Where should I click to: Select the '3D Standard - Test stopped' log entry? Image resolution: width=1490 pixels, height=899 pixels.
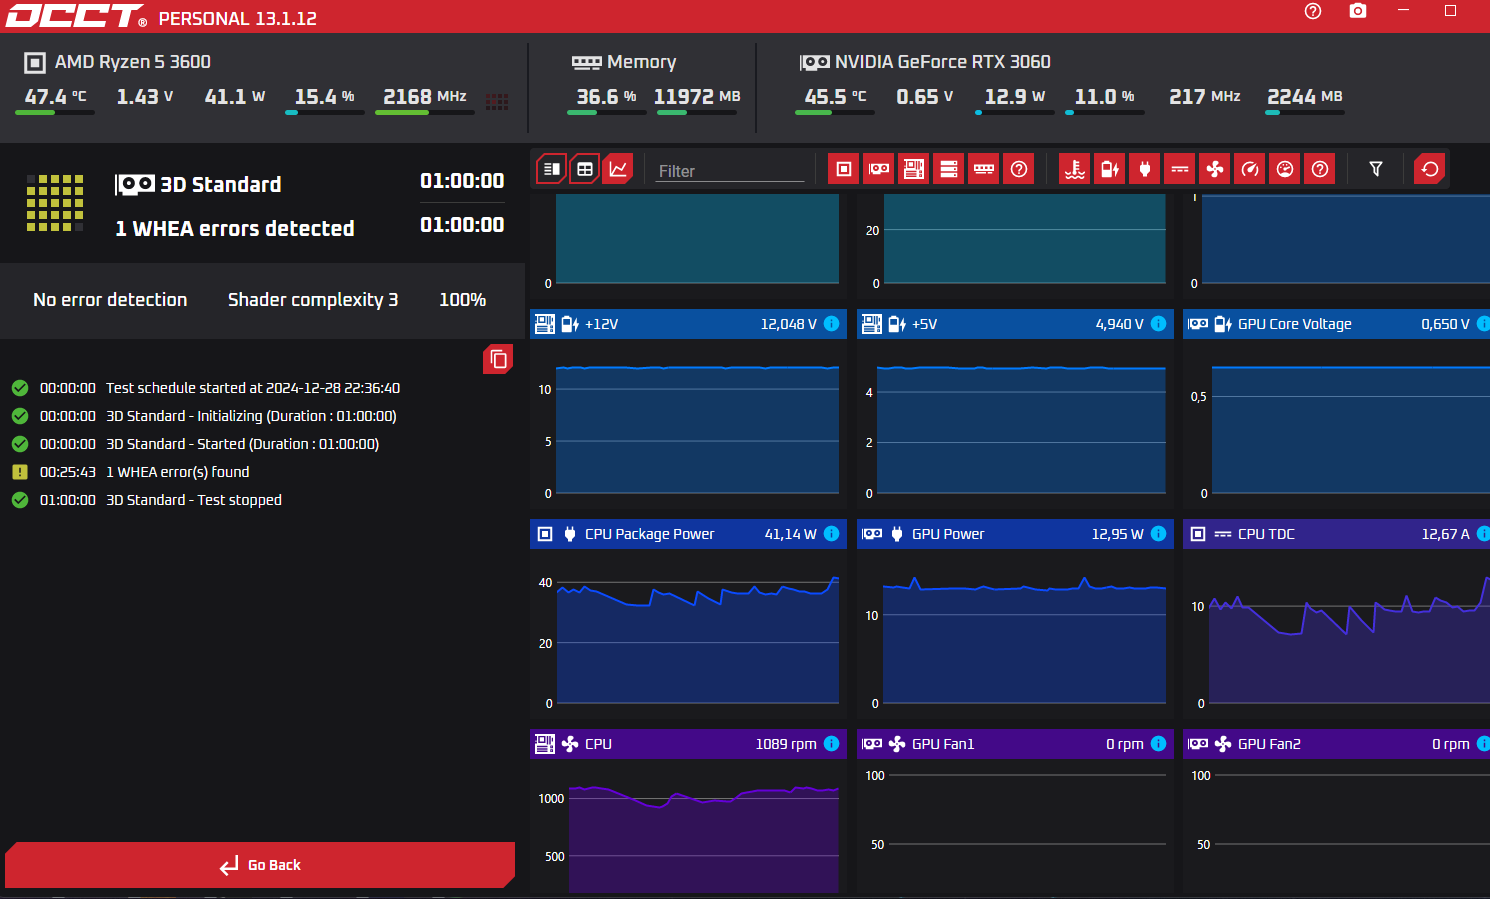coord(194,500)
